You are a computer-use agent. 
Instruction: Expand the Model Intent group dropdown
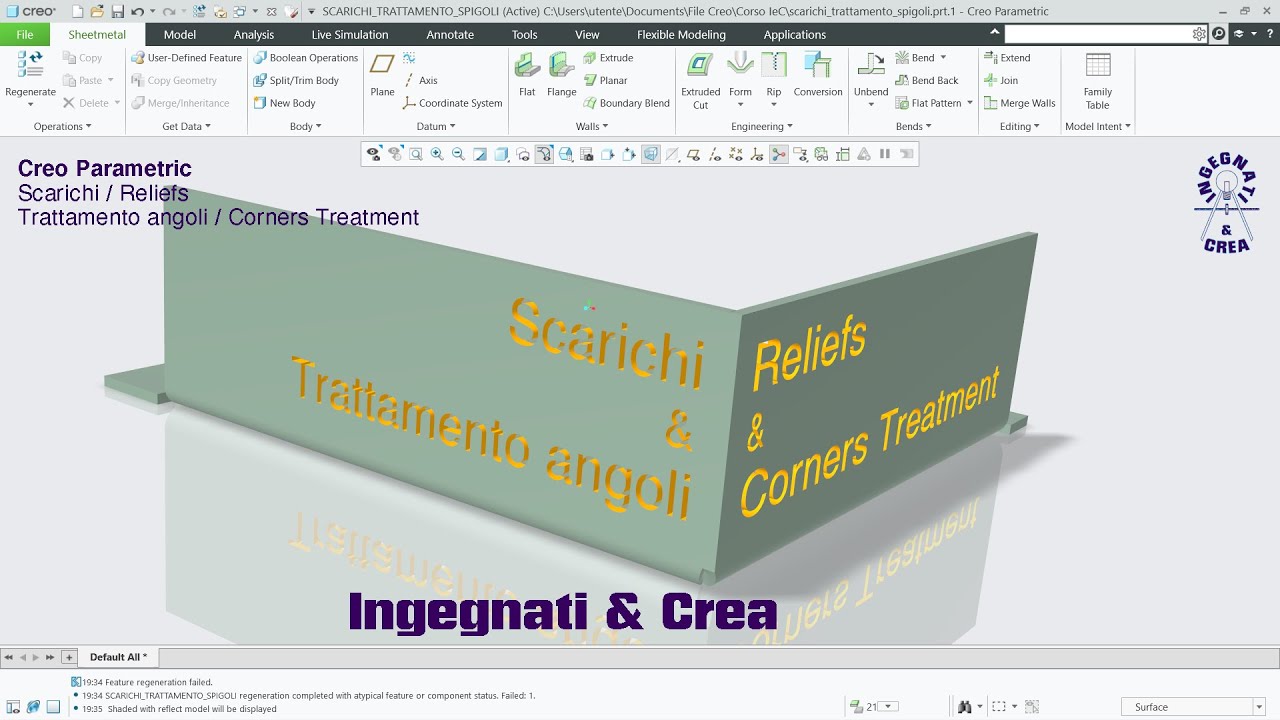click(1098, 126)
